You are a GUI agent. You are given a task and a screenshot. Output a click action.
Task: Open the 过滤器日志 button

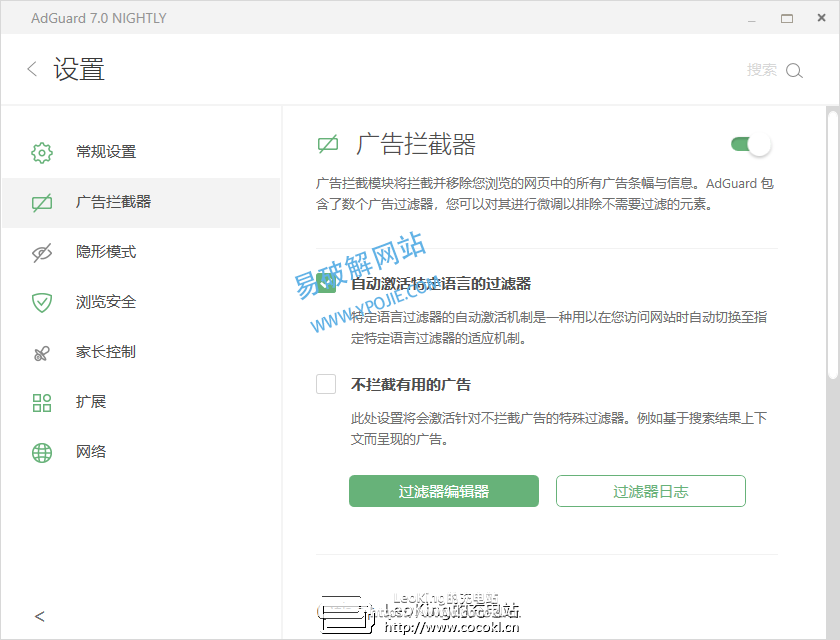click(650, 491)
